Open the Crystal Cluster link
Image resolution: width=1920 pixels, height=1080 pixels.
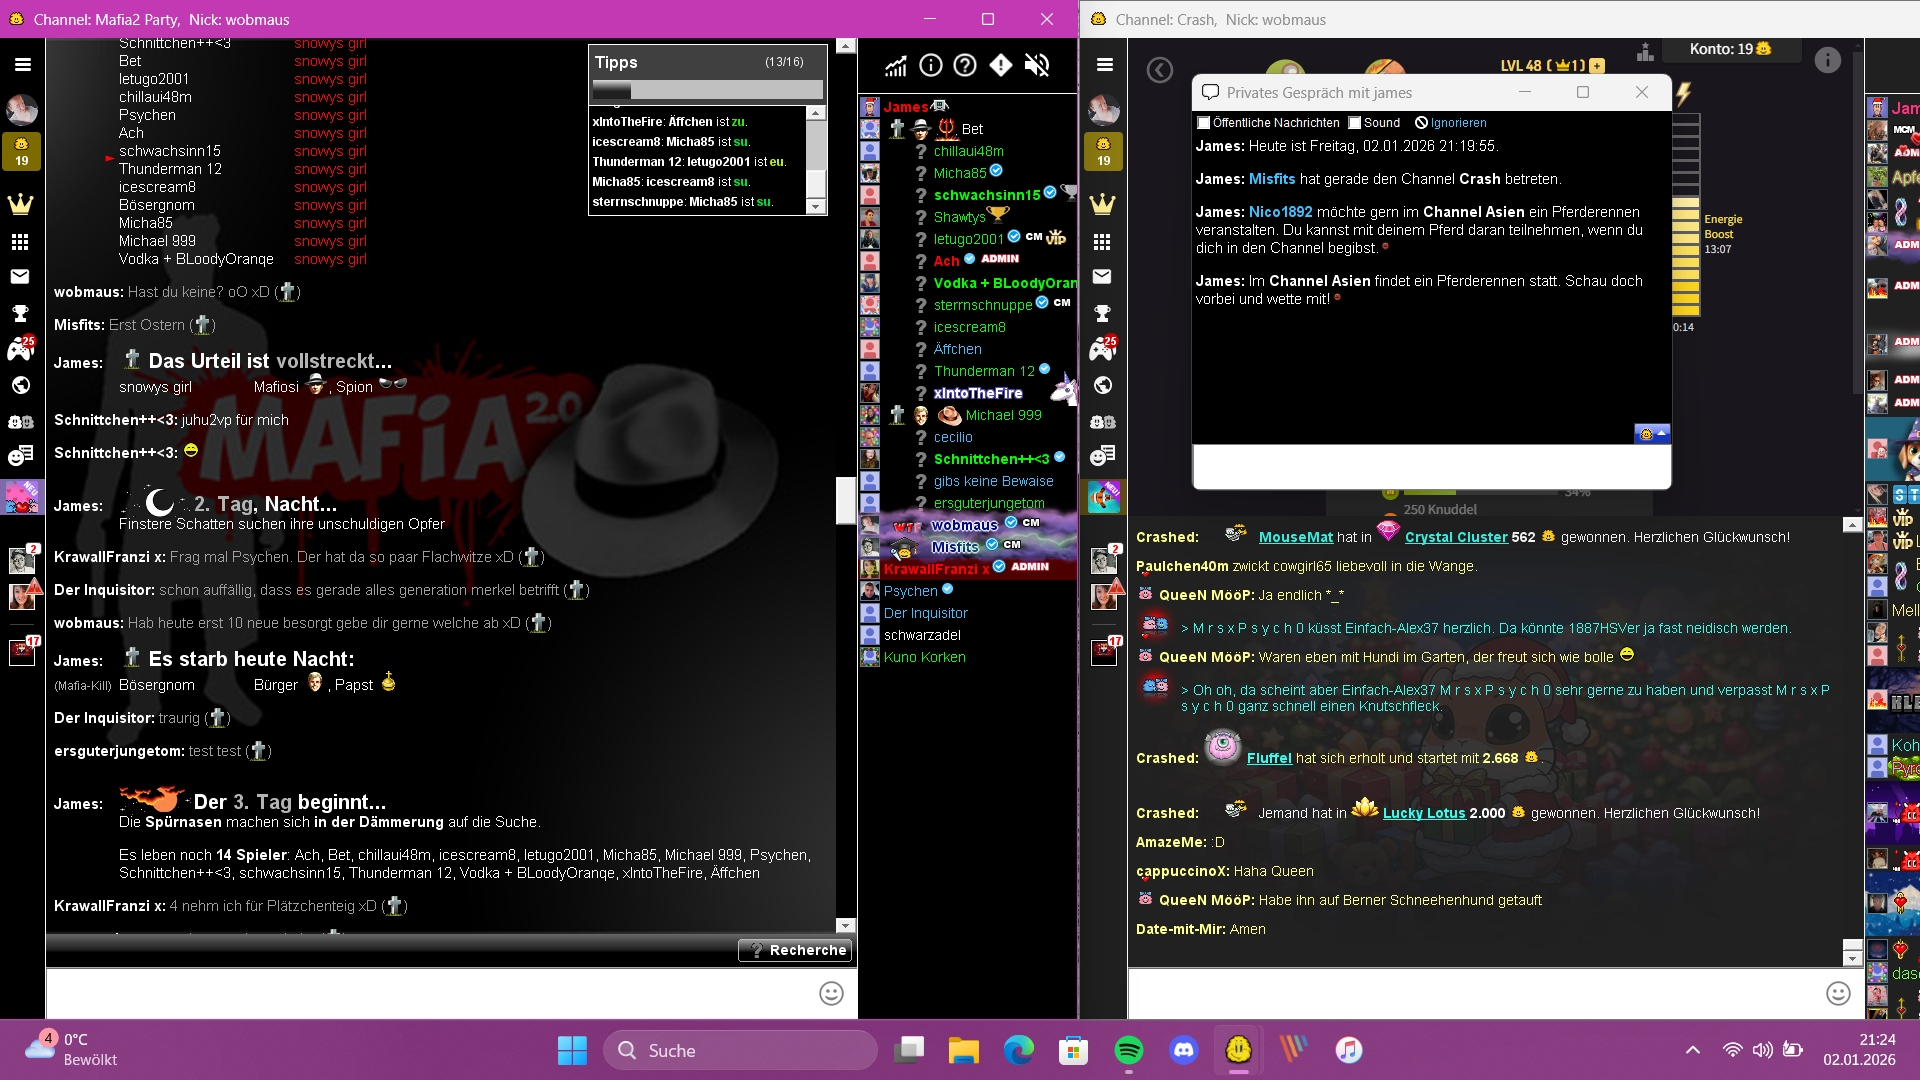coord(1455,537)
